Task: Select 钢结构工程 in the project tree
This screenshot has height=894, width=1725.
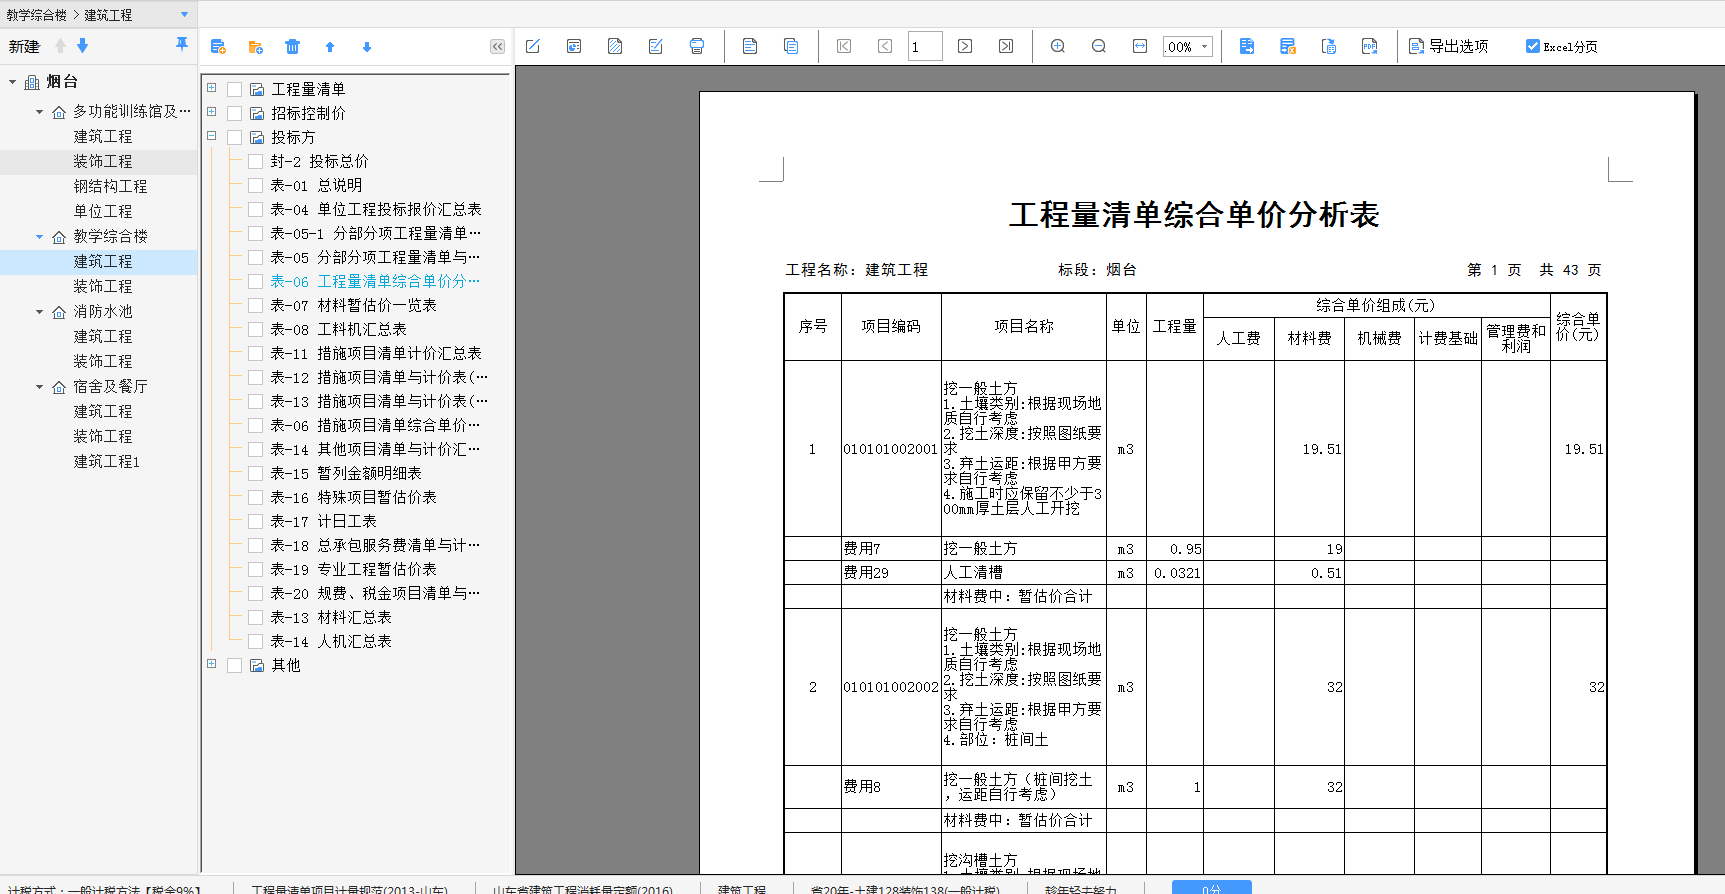Action: coord(110,186)
